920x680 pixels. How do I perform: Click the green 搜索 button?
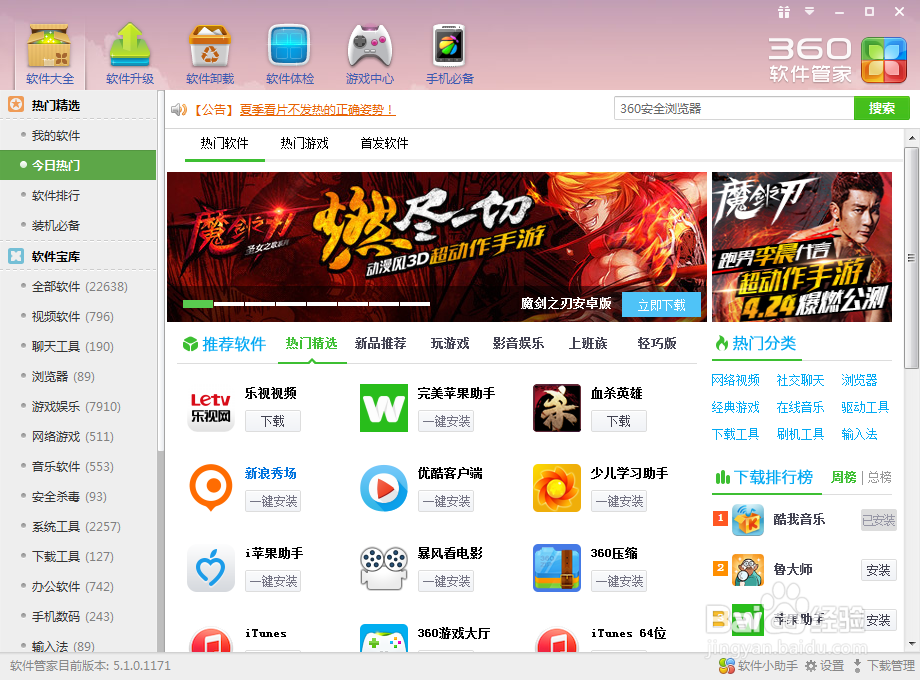coord(882,109)
